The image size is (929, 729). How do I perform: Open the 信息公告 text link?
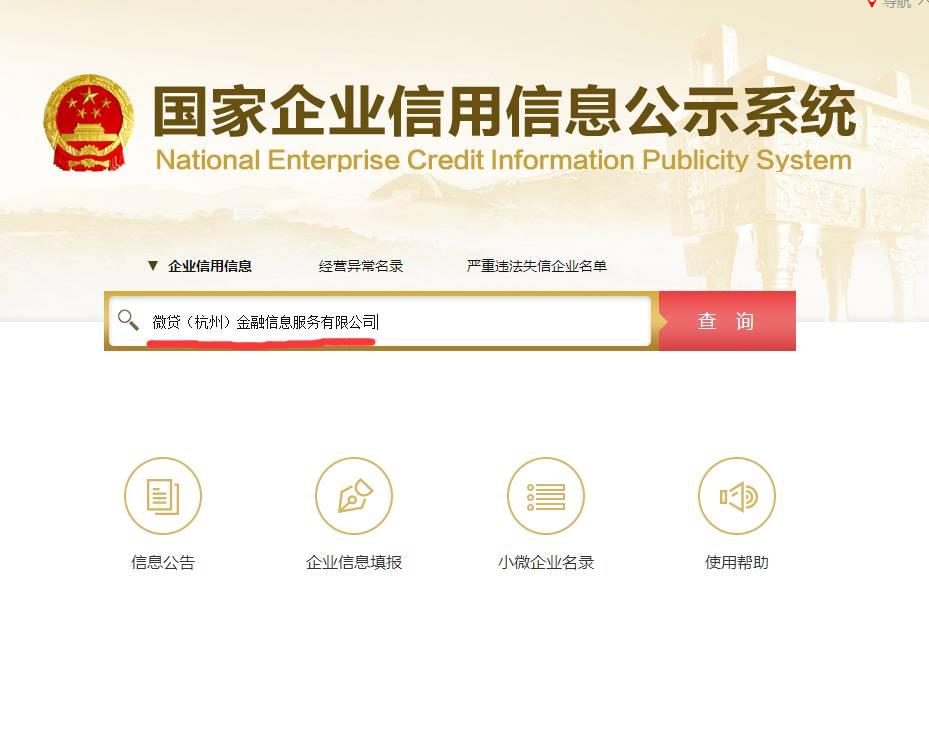(x=163, y=562)
